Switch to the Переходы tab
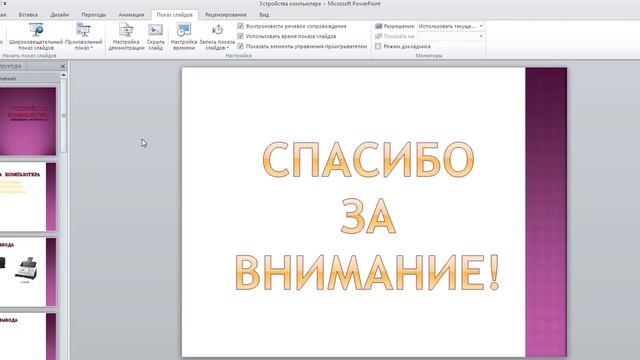 (93, 15)
